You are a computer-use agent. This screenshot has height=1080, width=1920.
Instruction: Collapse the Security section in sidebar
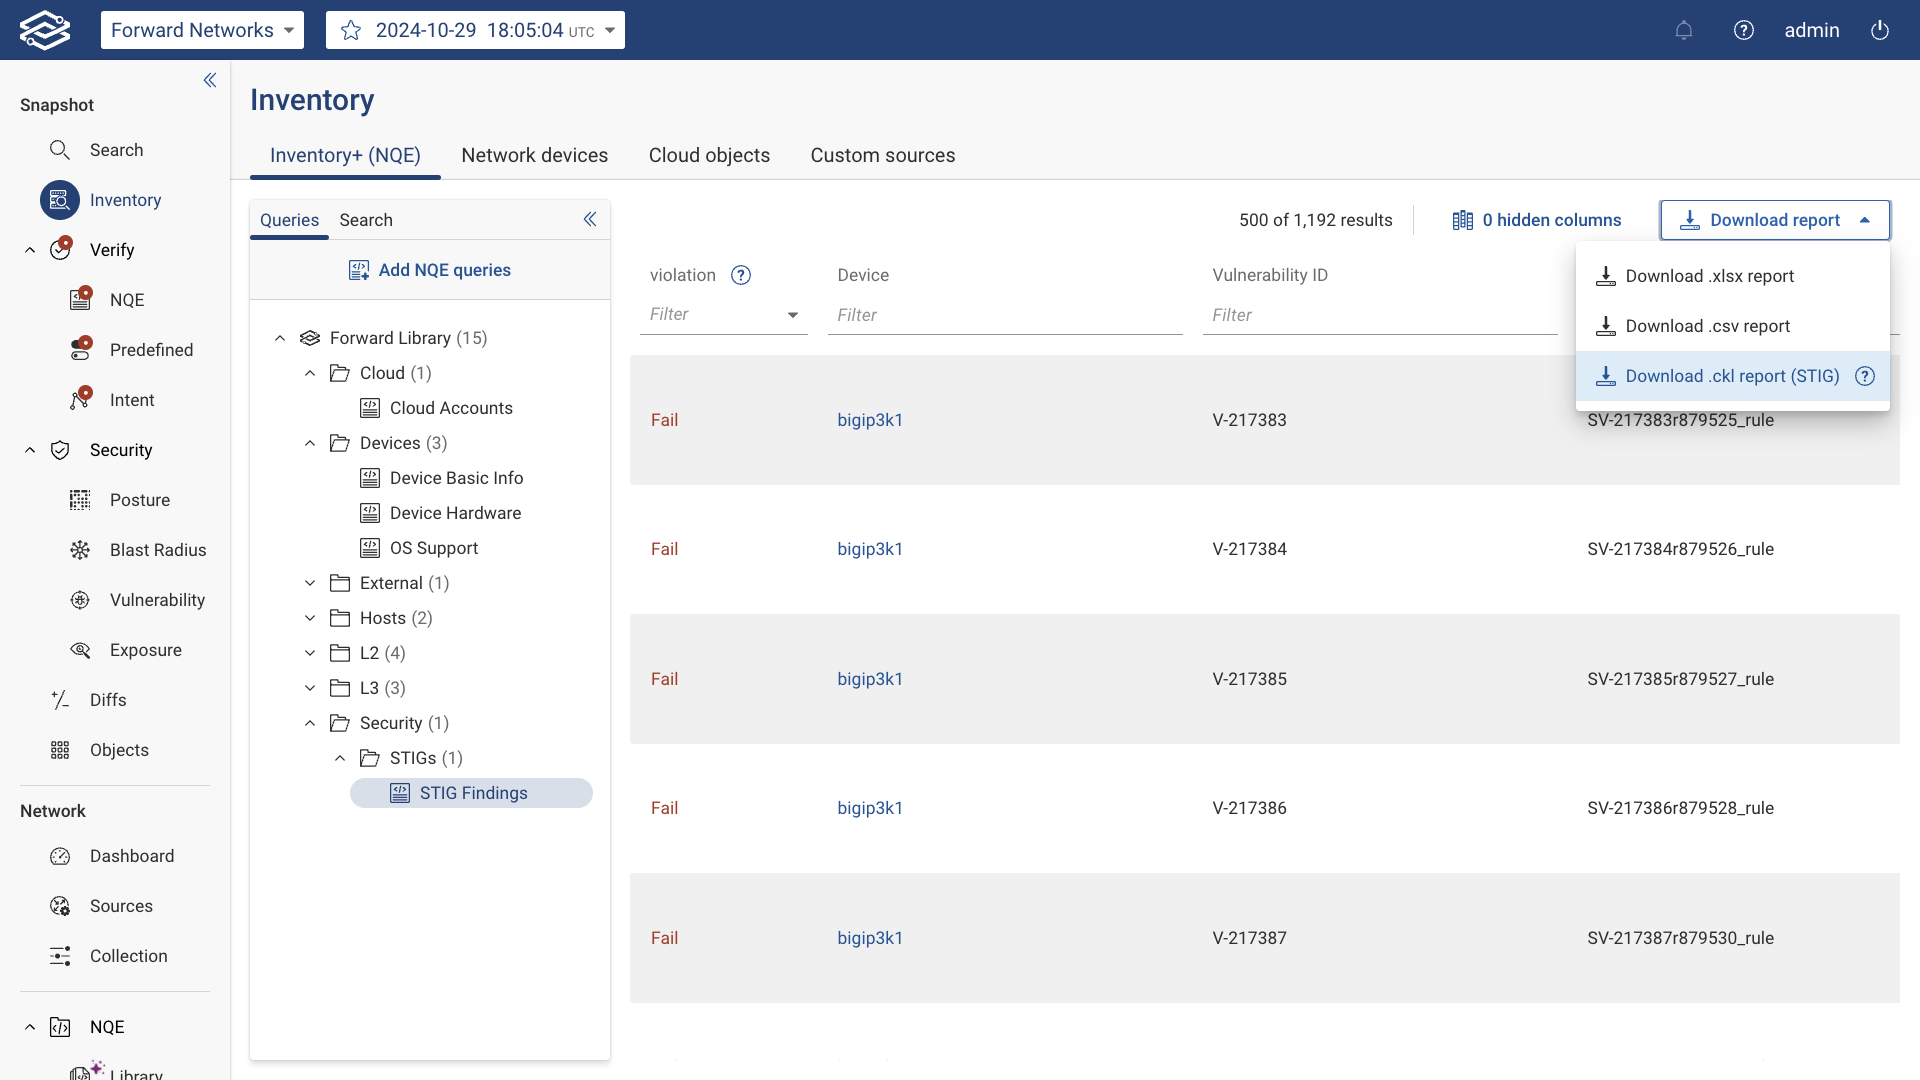(30, 450)
